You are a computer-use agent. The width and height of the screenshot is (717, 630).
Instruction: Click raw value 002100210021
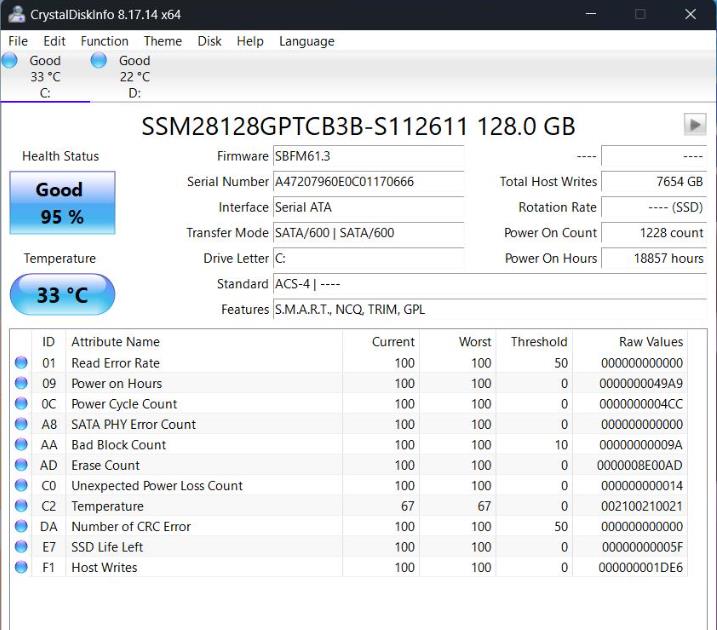[642, 507]
